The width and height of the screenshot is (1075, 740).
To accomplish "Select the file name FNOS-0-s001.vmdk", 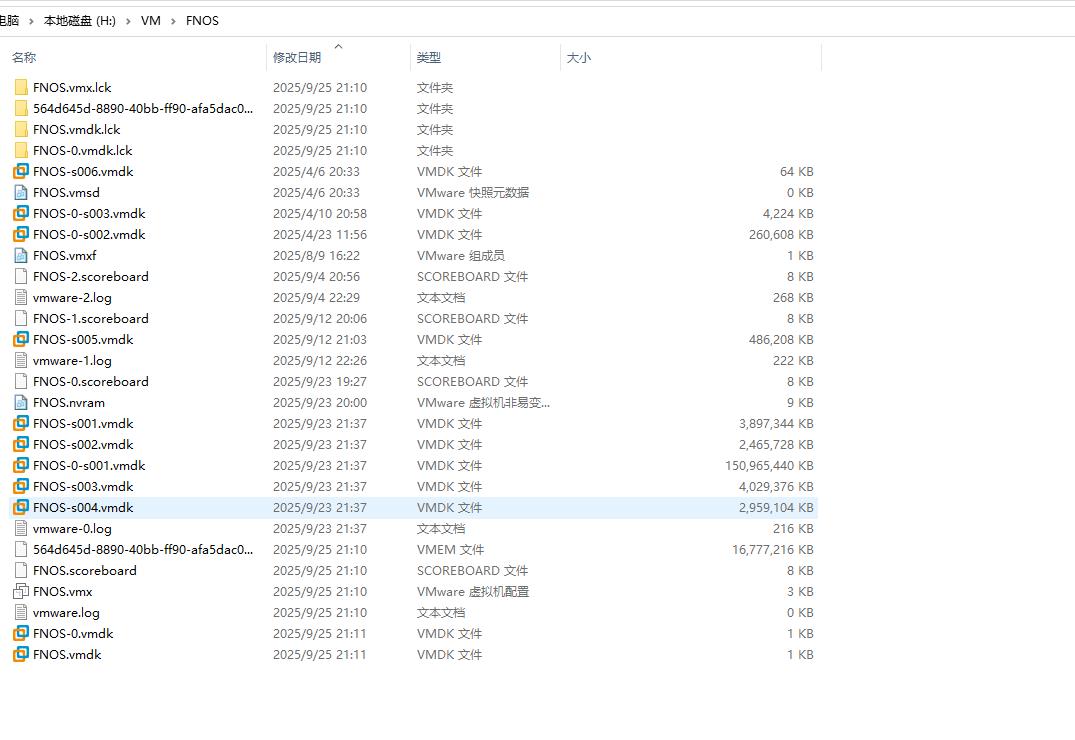I will point(89,466).
